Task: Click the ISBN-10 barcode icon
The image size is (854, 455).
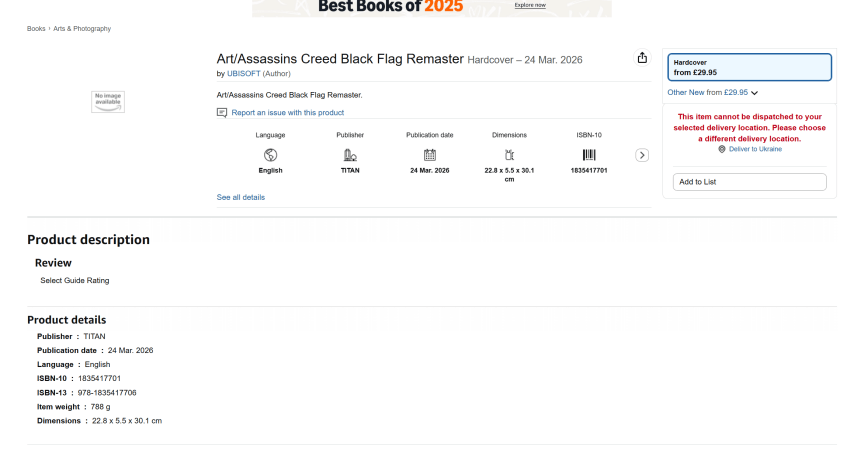Action: 589,155
